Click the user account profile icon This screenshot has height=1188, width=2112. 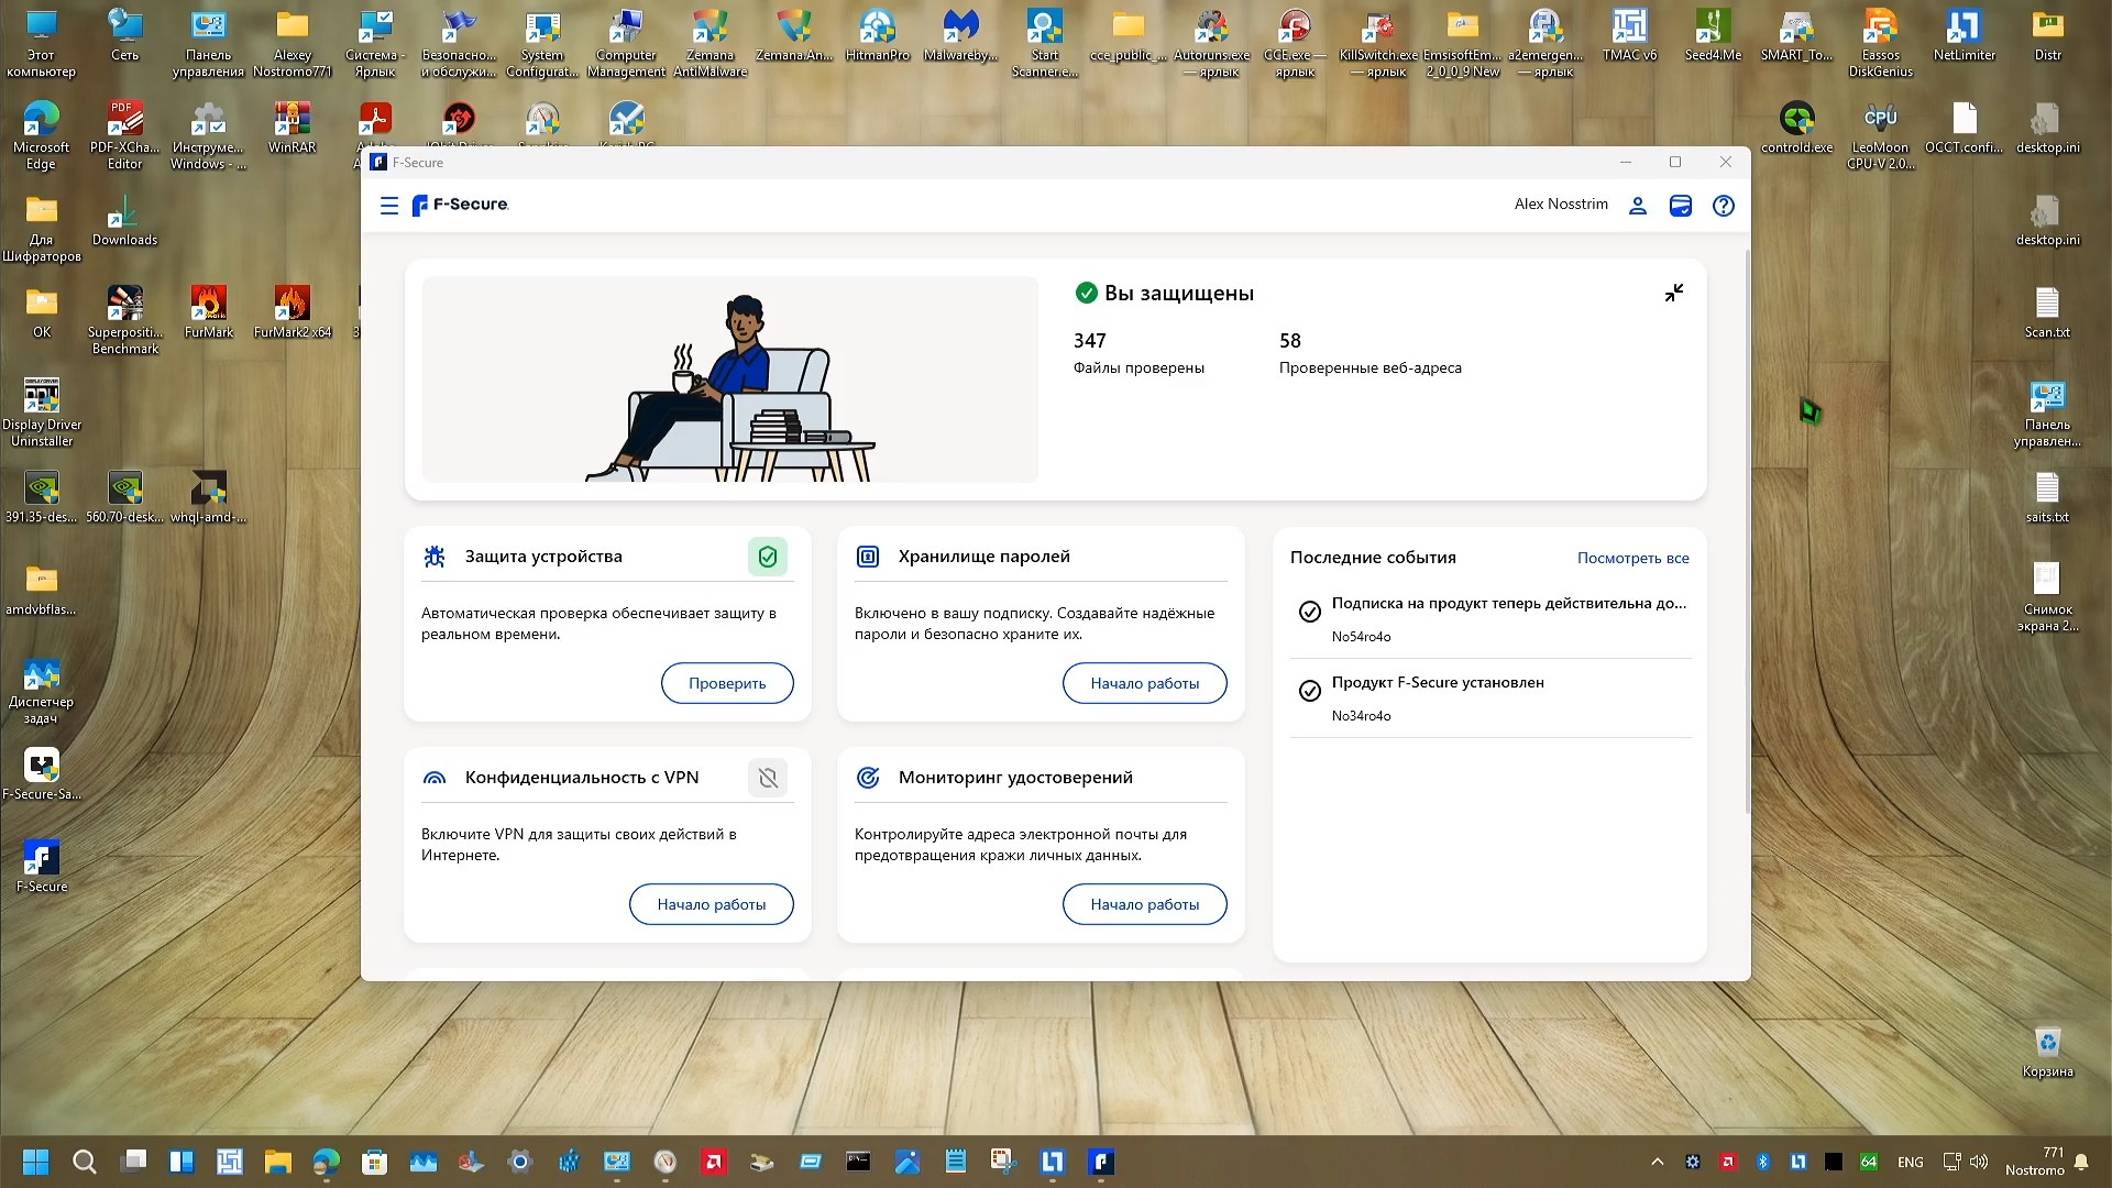[x=1637, y=205]
